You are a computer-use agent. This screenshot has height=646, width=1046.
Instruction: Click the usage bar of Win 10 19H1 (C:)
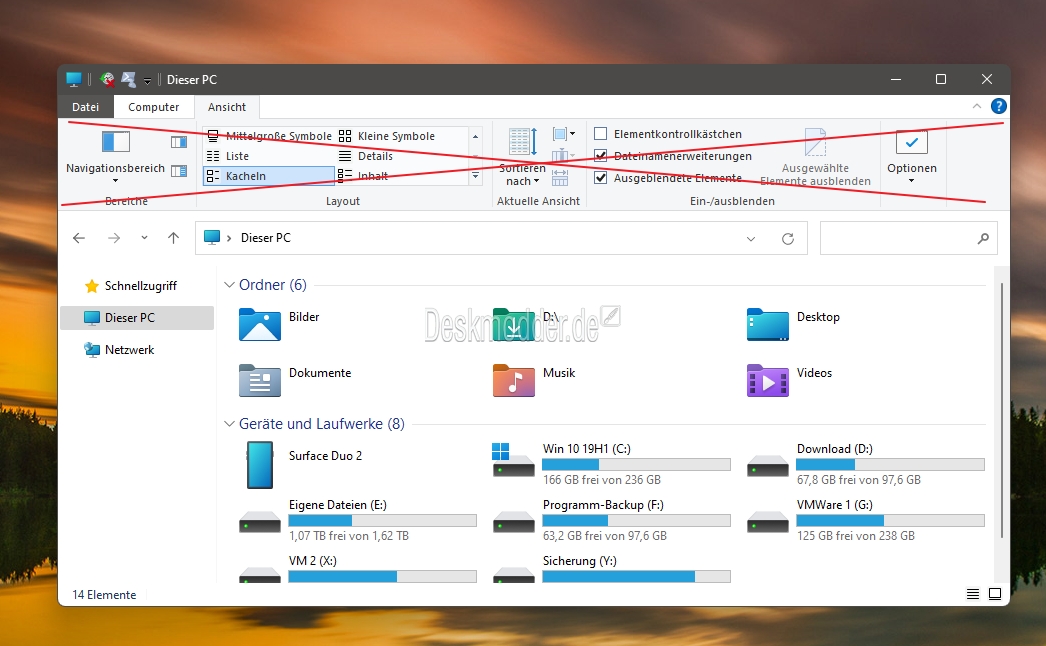(x=637, y=464)
